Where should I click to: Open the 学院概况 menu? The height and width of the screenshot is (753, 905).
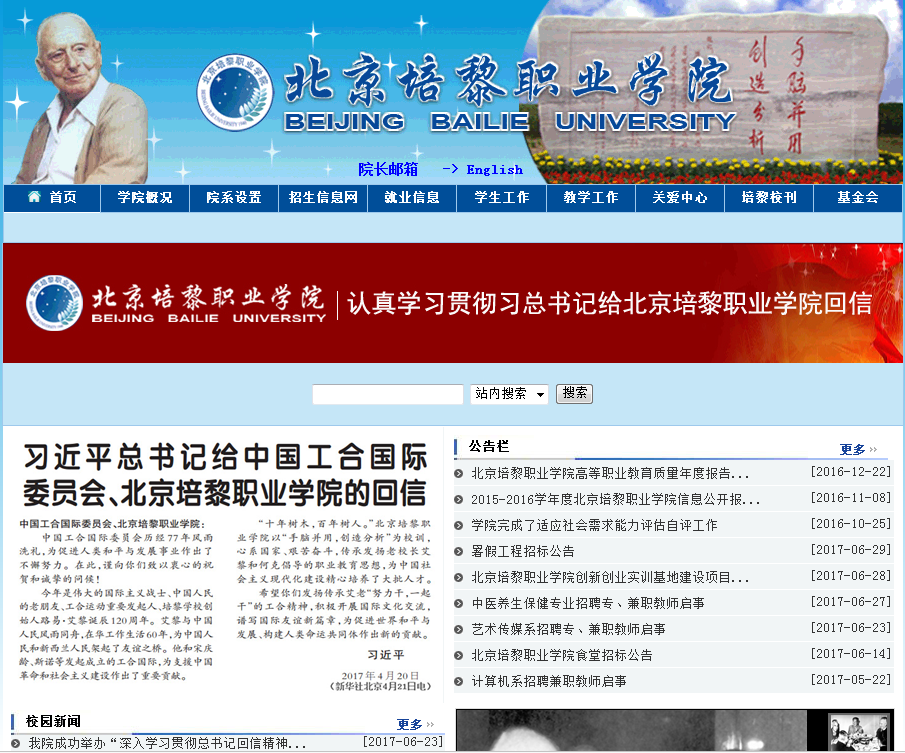point(144,198)
